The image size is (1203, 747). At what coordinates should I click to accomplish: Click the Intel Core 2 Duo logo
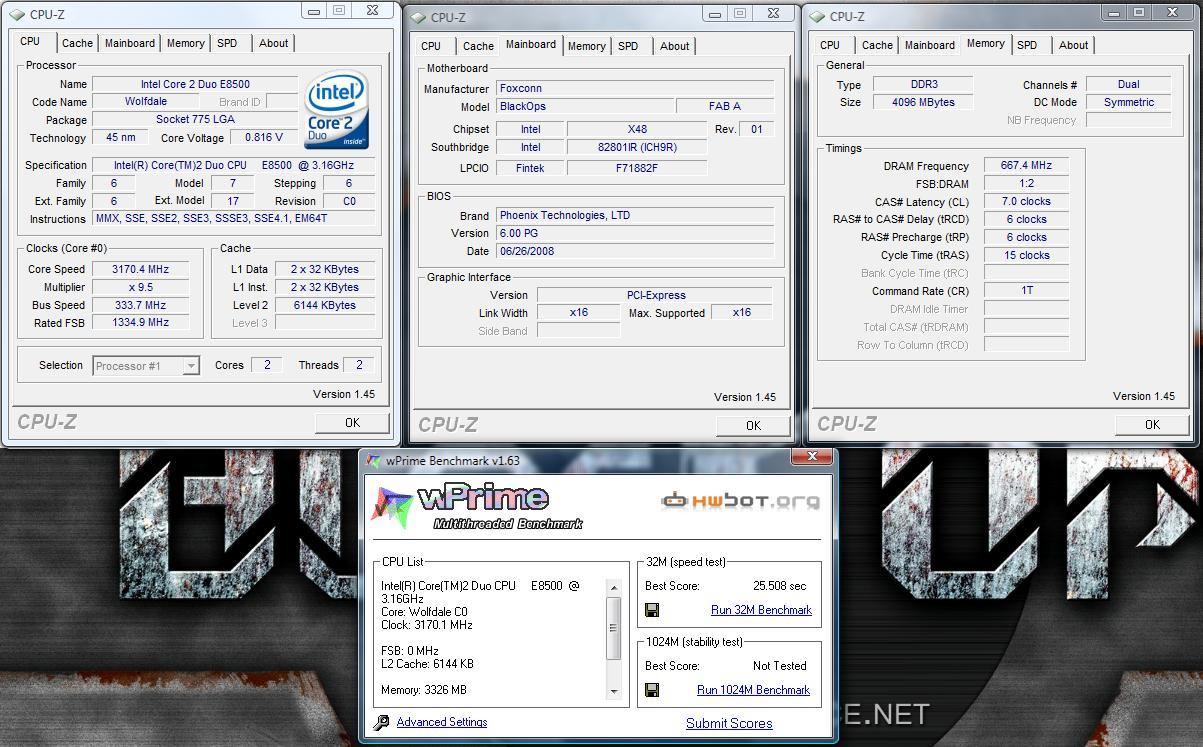click(x=337, y=110)
